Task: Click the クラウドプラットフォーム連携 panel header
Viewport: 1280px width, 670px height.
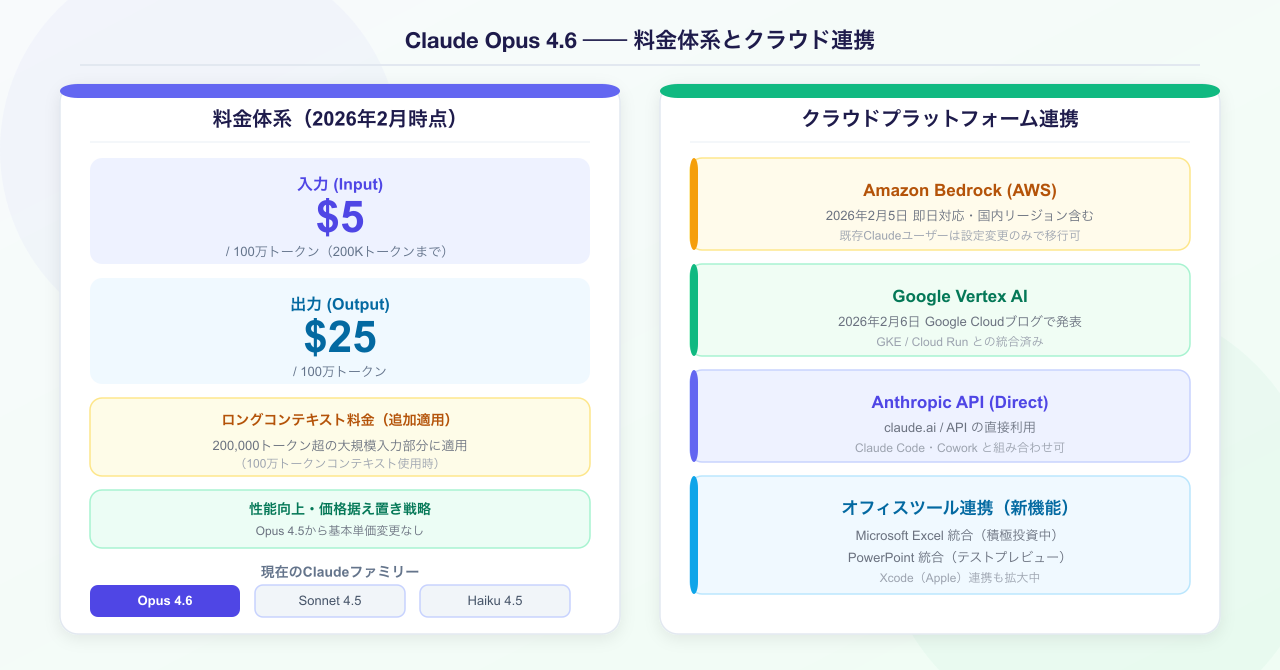Action: click(940, 119)
